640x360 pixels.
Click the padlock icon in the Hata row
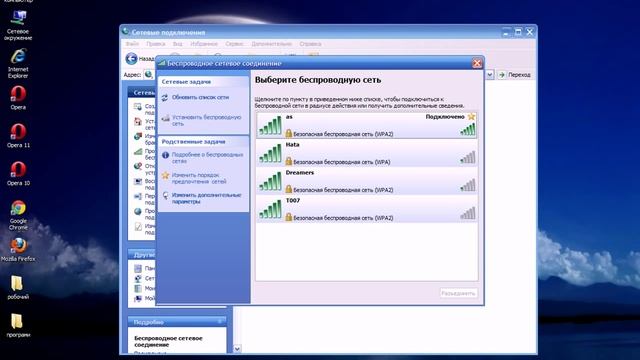(289, 161)
